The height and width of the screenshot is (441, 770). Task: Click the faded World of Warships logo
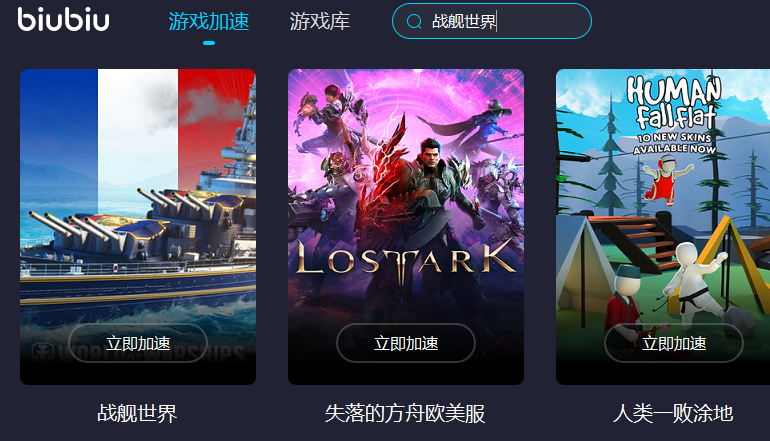coord(138,354)
